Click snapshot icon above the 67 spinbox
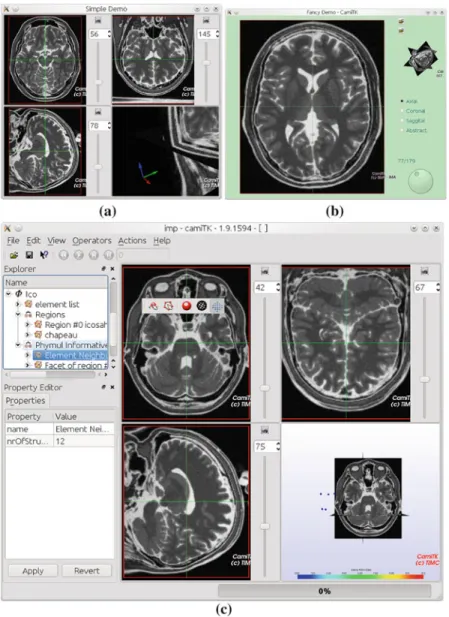Screen dimensions: 449x617 tap(424, 271)
